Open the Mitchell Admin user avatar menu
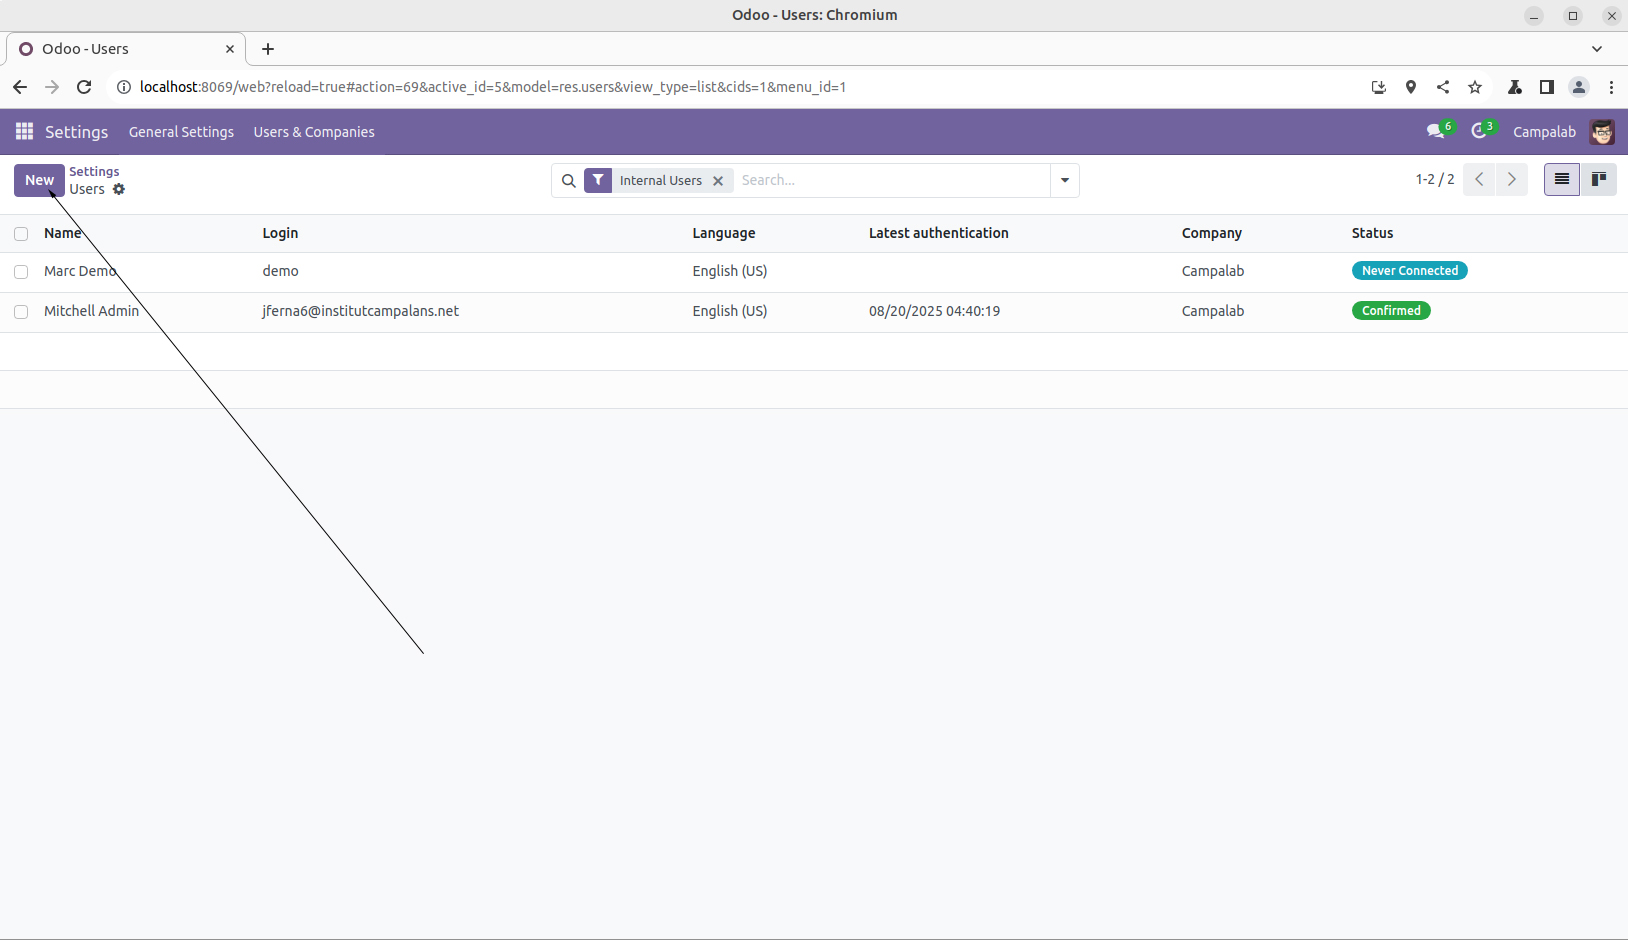1628x940 pixels. [1601, 132]
